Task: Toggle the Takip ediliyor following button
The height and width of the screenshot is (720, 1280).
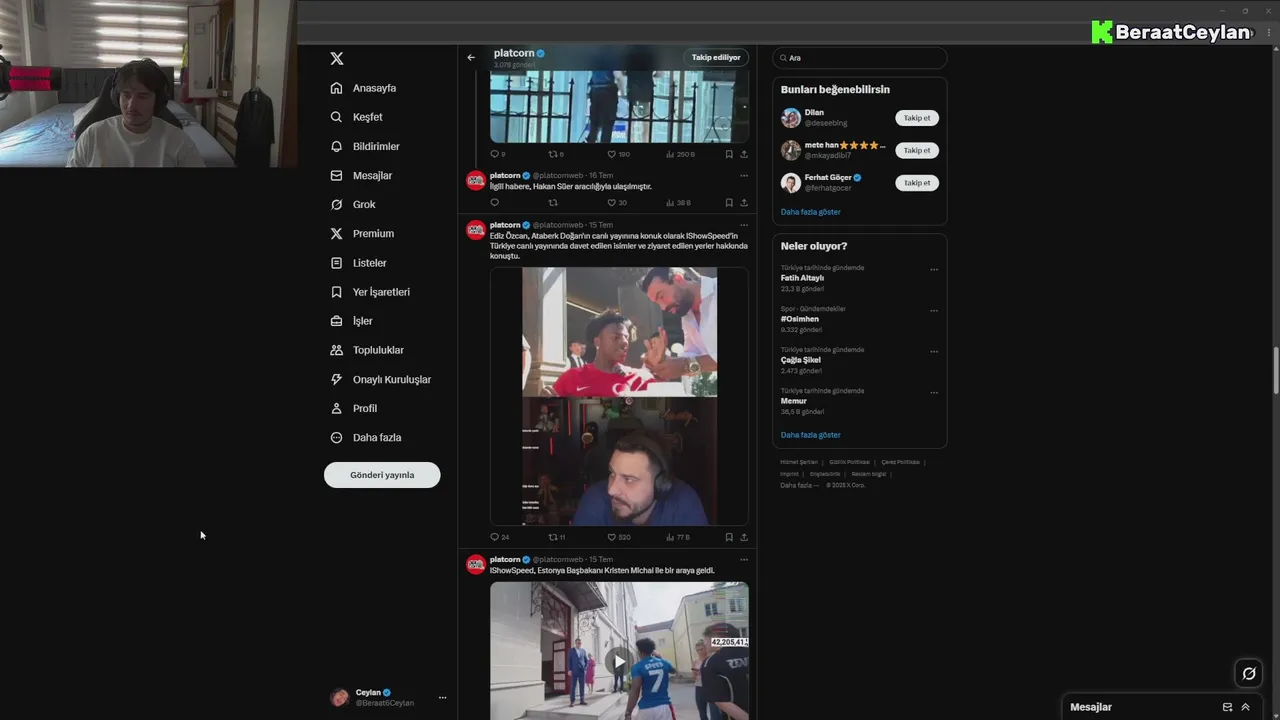Action: coord(716,57)
